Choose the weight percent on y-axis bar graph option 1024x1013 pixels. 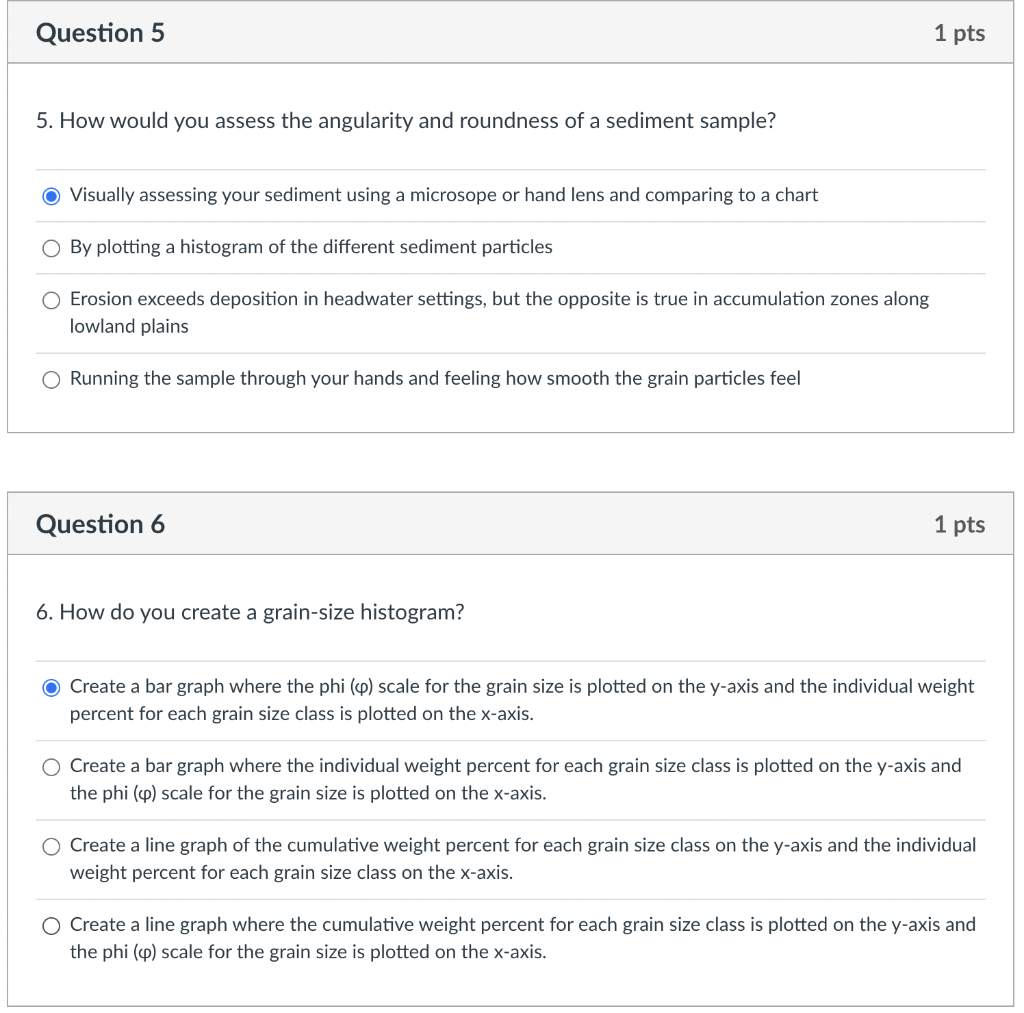click(x=51, y=767)
